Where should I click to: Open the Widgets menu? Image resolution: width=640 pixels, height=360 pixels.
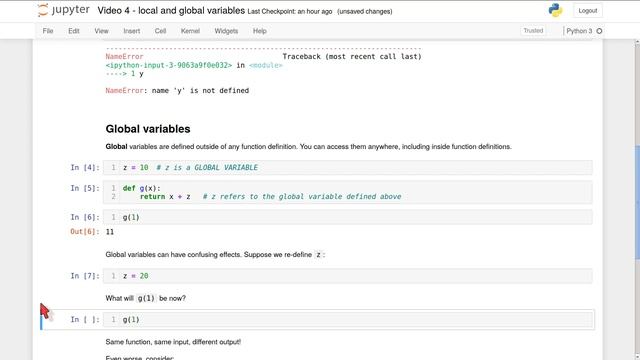point(226,31)
